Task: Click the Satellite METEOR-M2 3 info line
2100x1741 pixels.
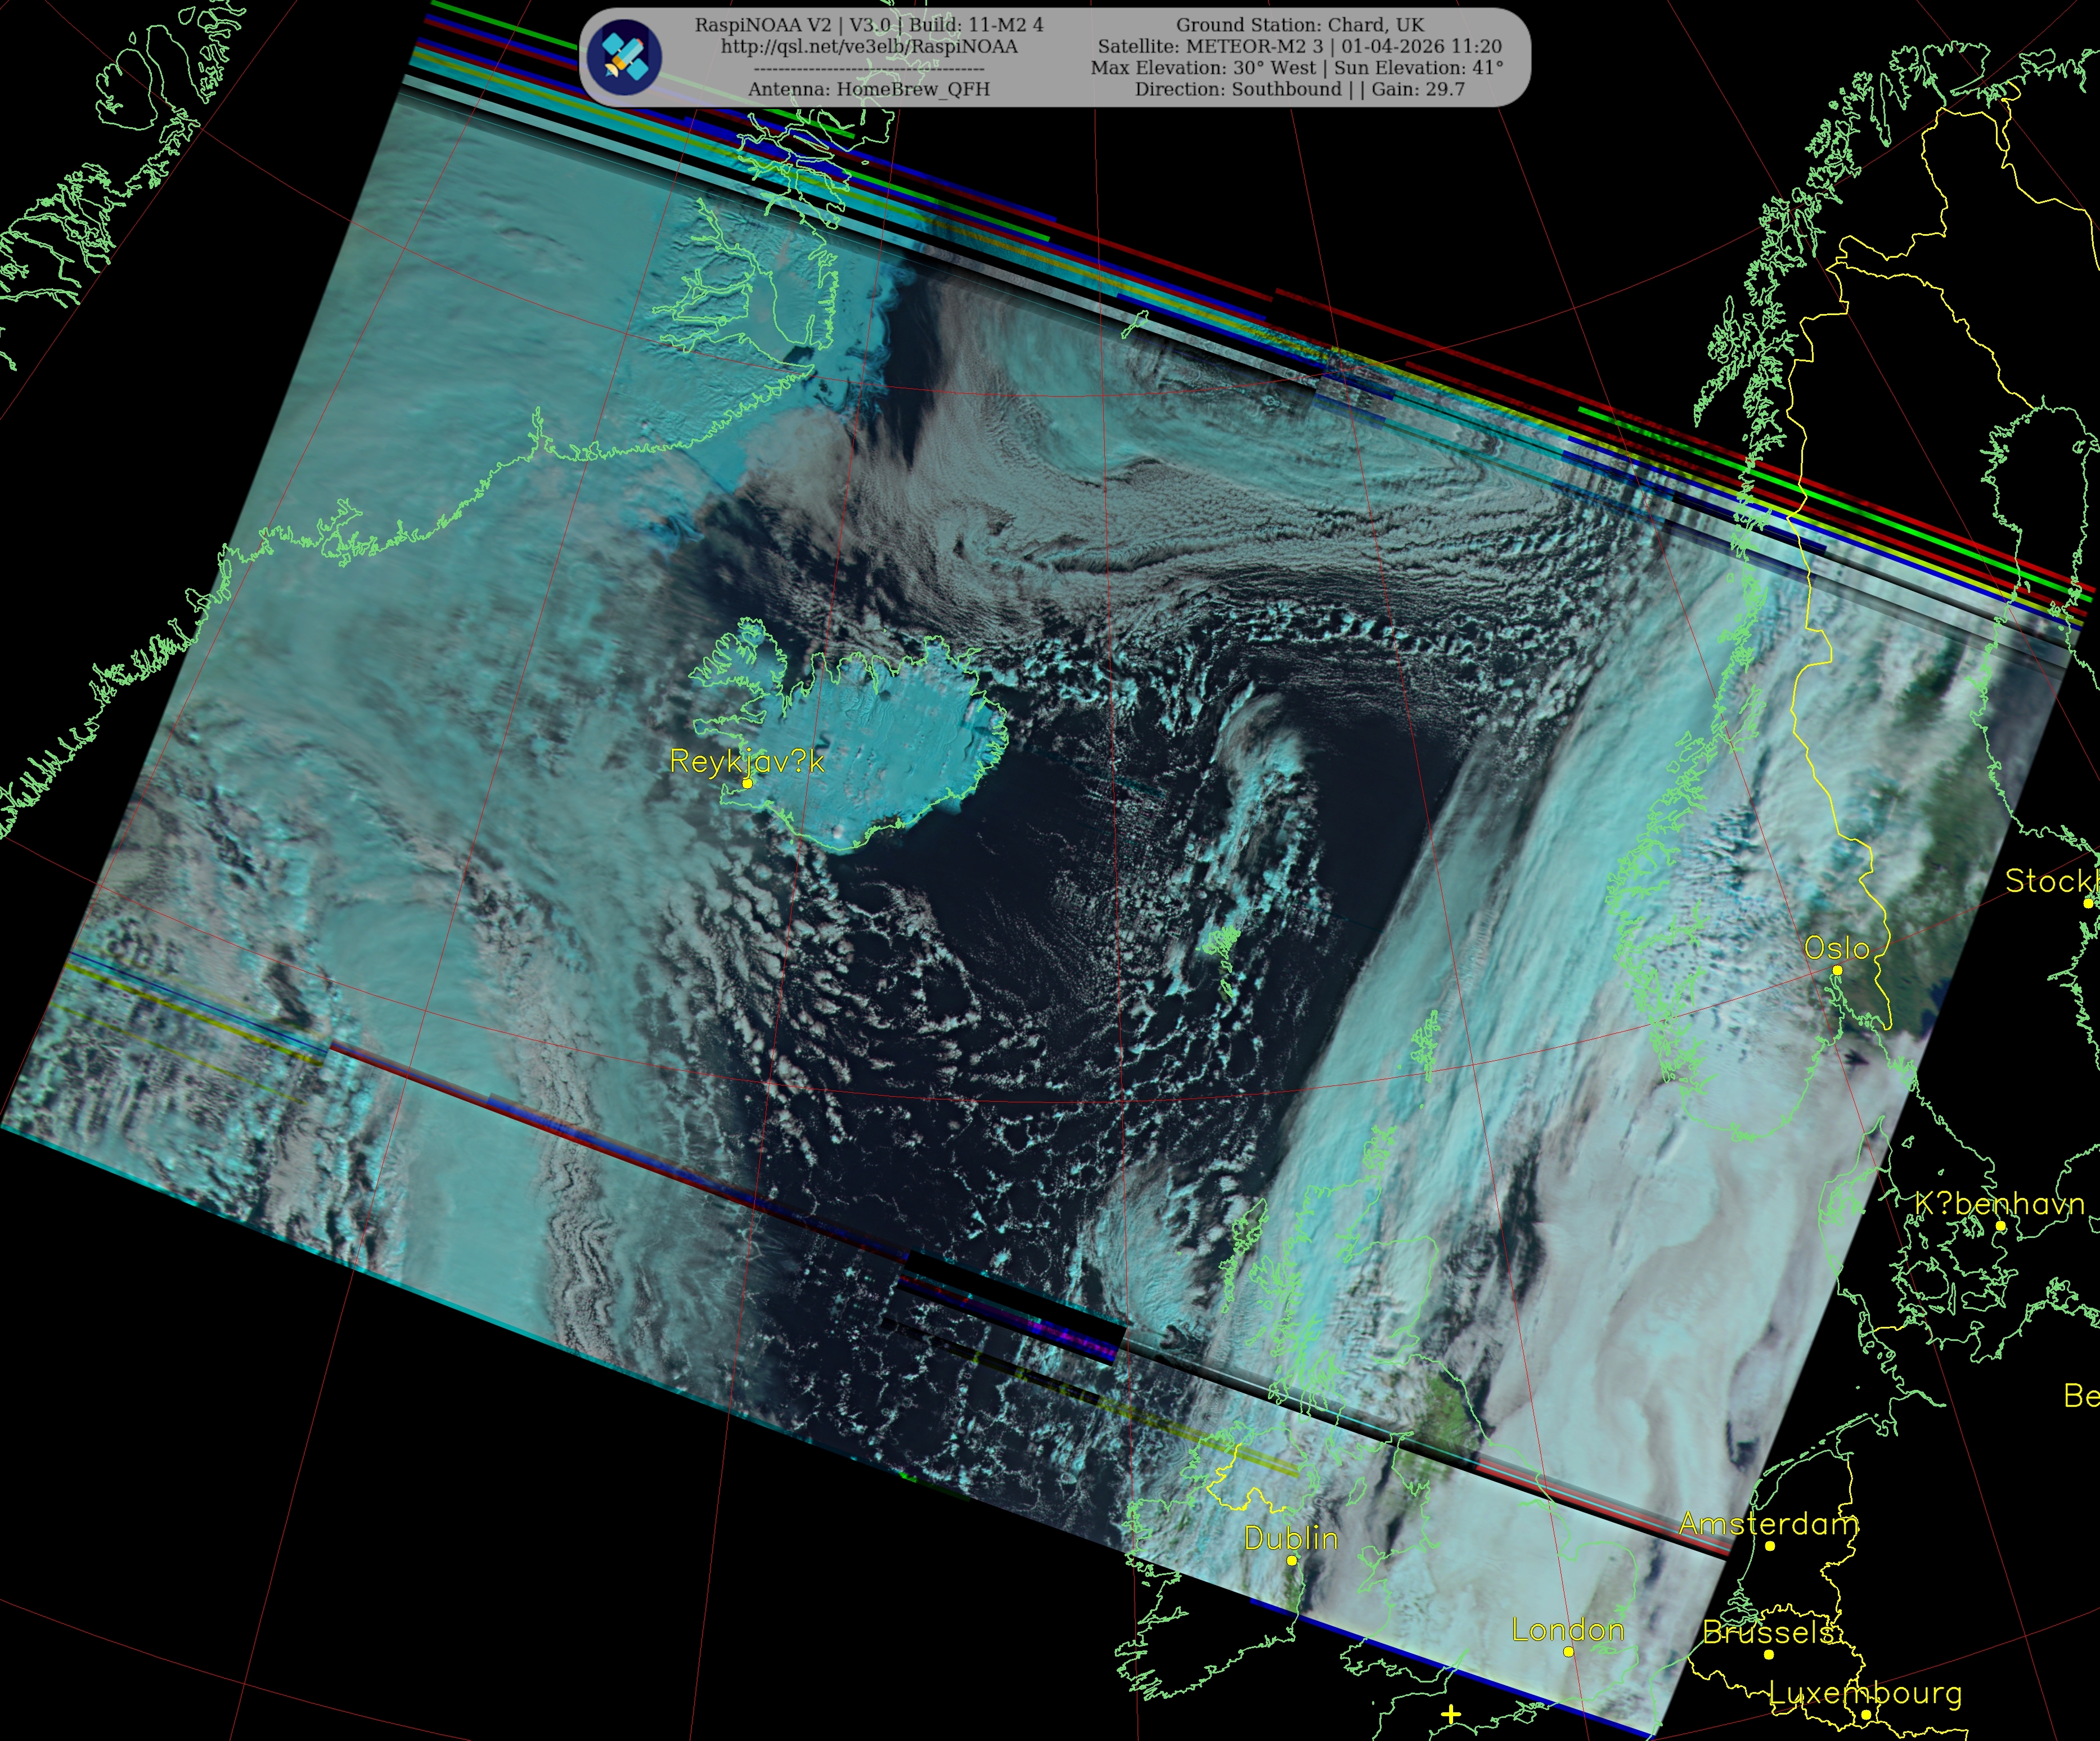Action: tap(1299, 46)
